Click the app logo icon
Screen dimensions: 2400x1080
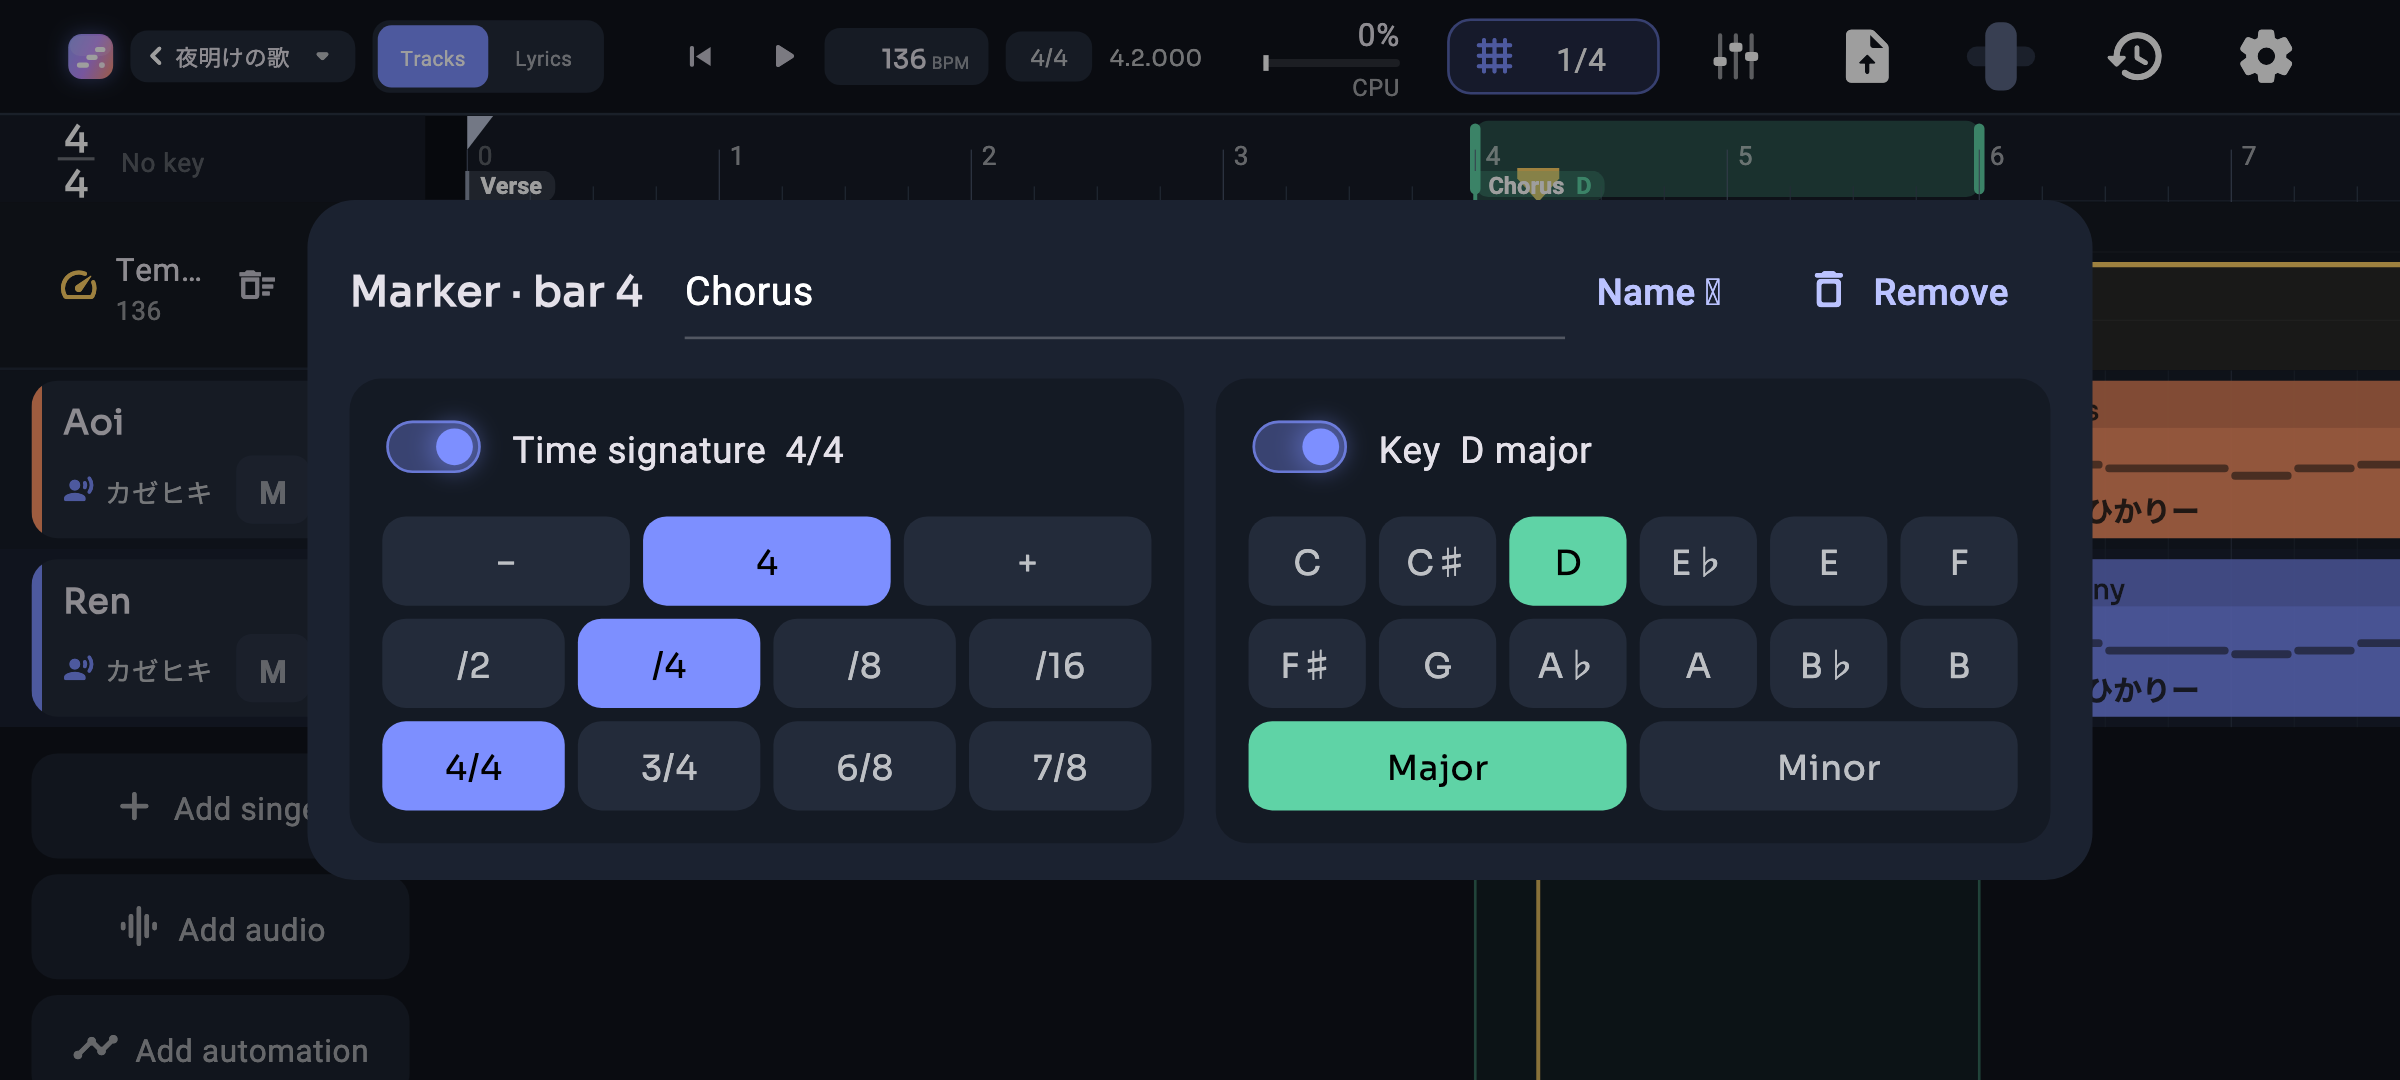90,57
